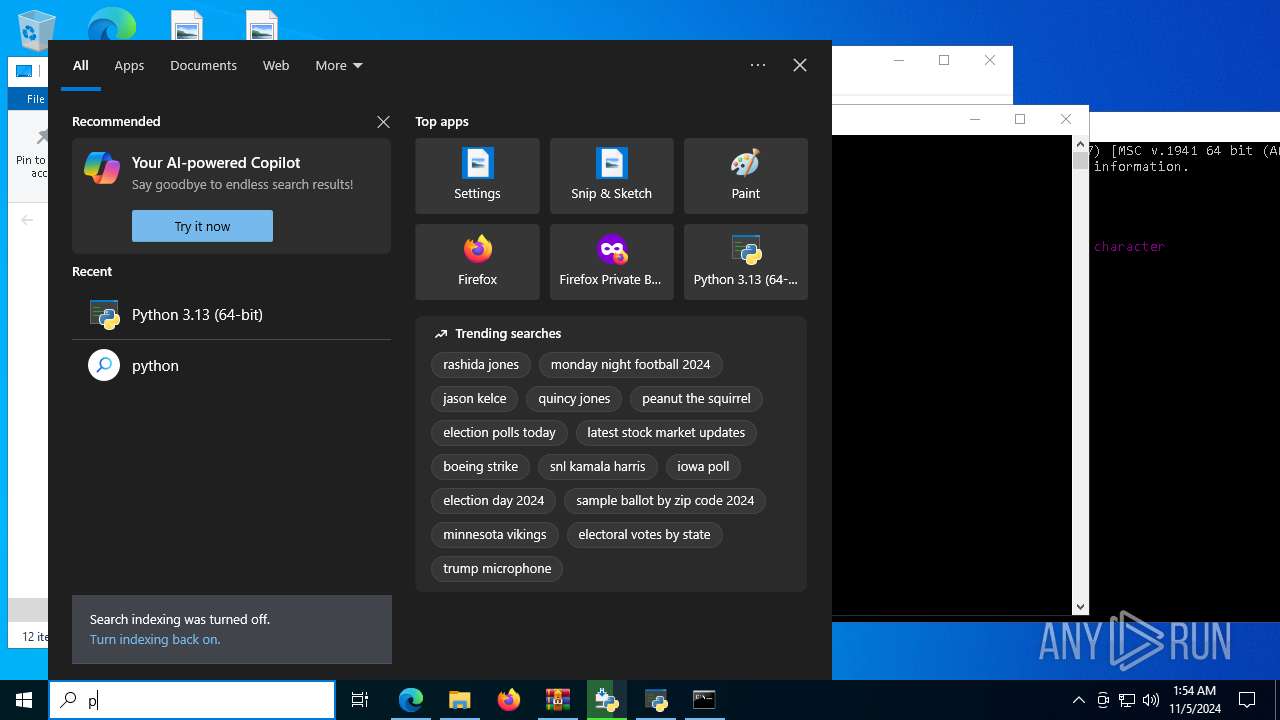
Task: Open search options ellipsis menu
Action: 758,65
